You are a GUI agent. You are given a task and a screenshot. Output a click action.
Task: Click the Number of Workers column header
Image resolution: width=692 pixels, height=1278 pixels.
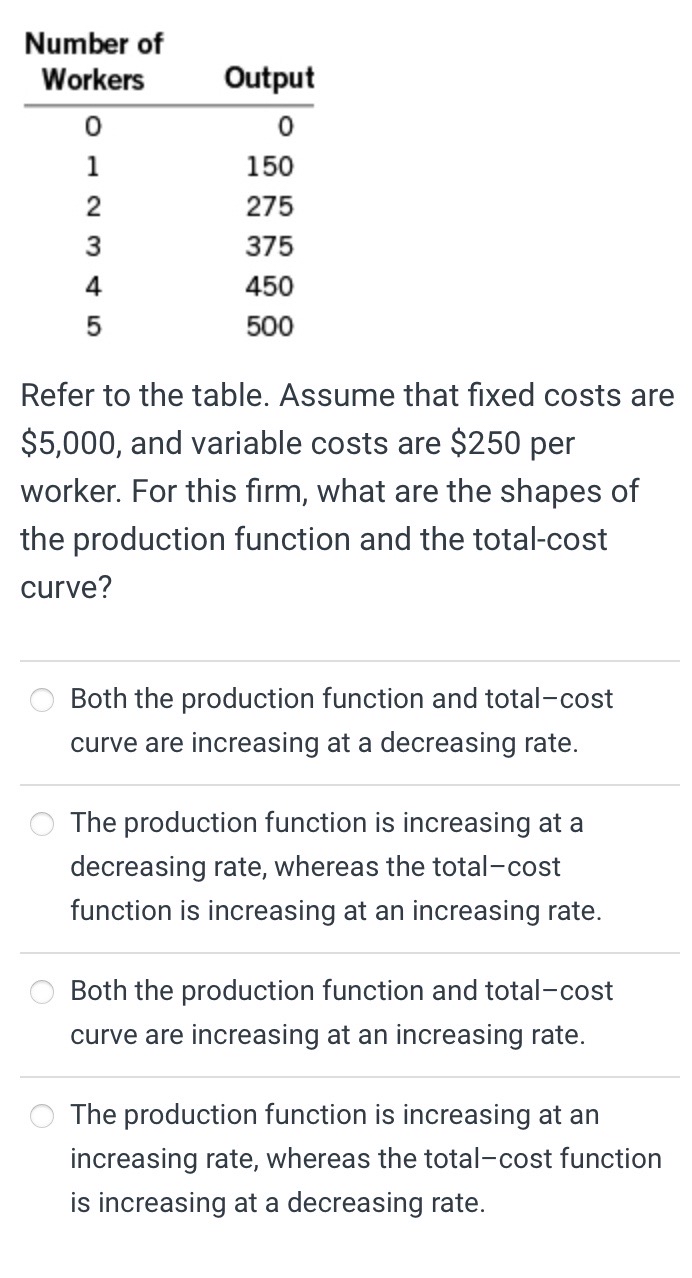95,62
